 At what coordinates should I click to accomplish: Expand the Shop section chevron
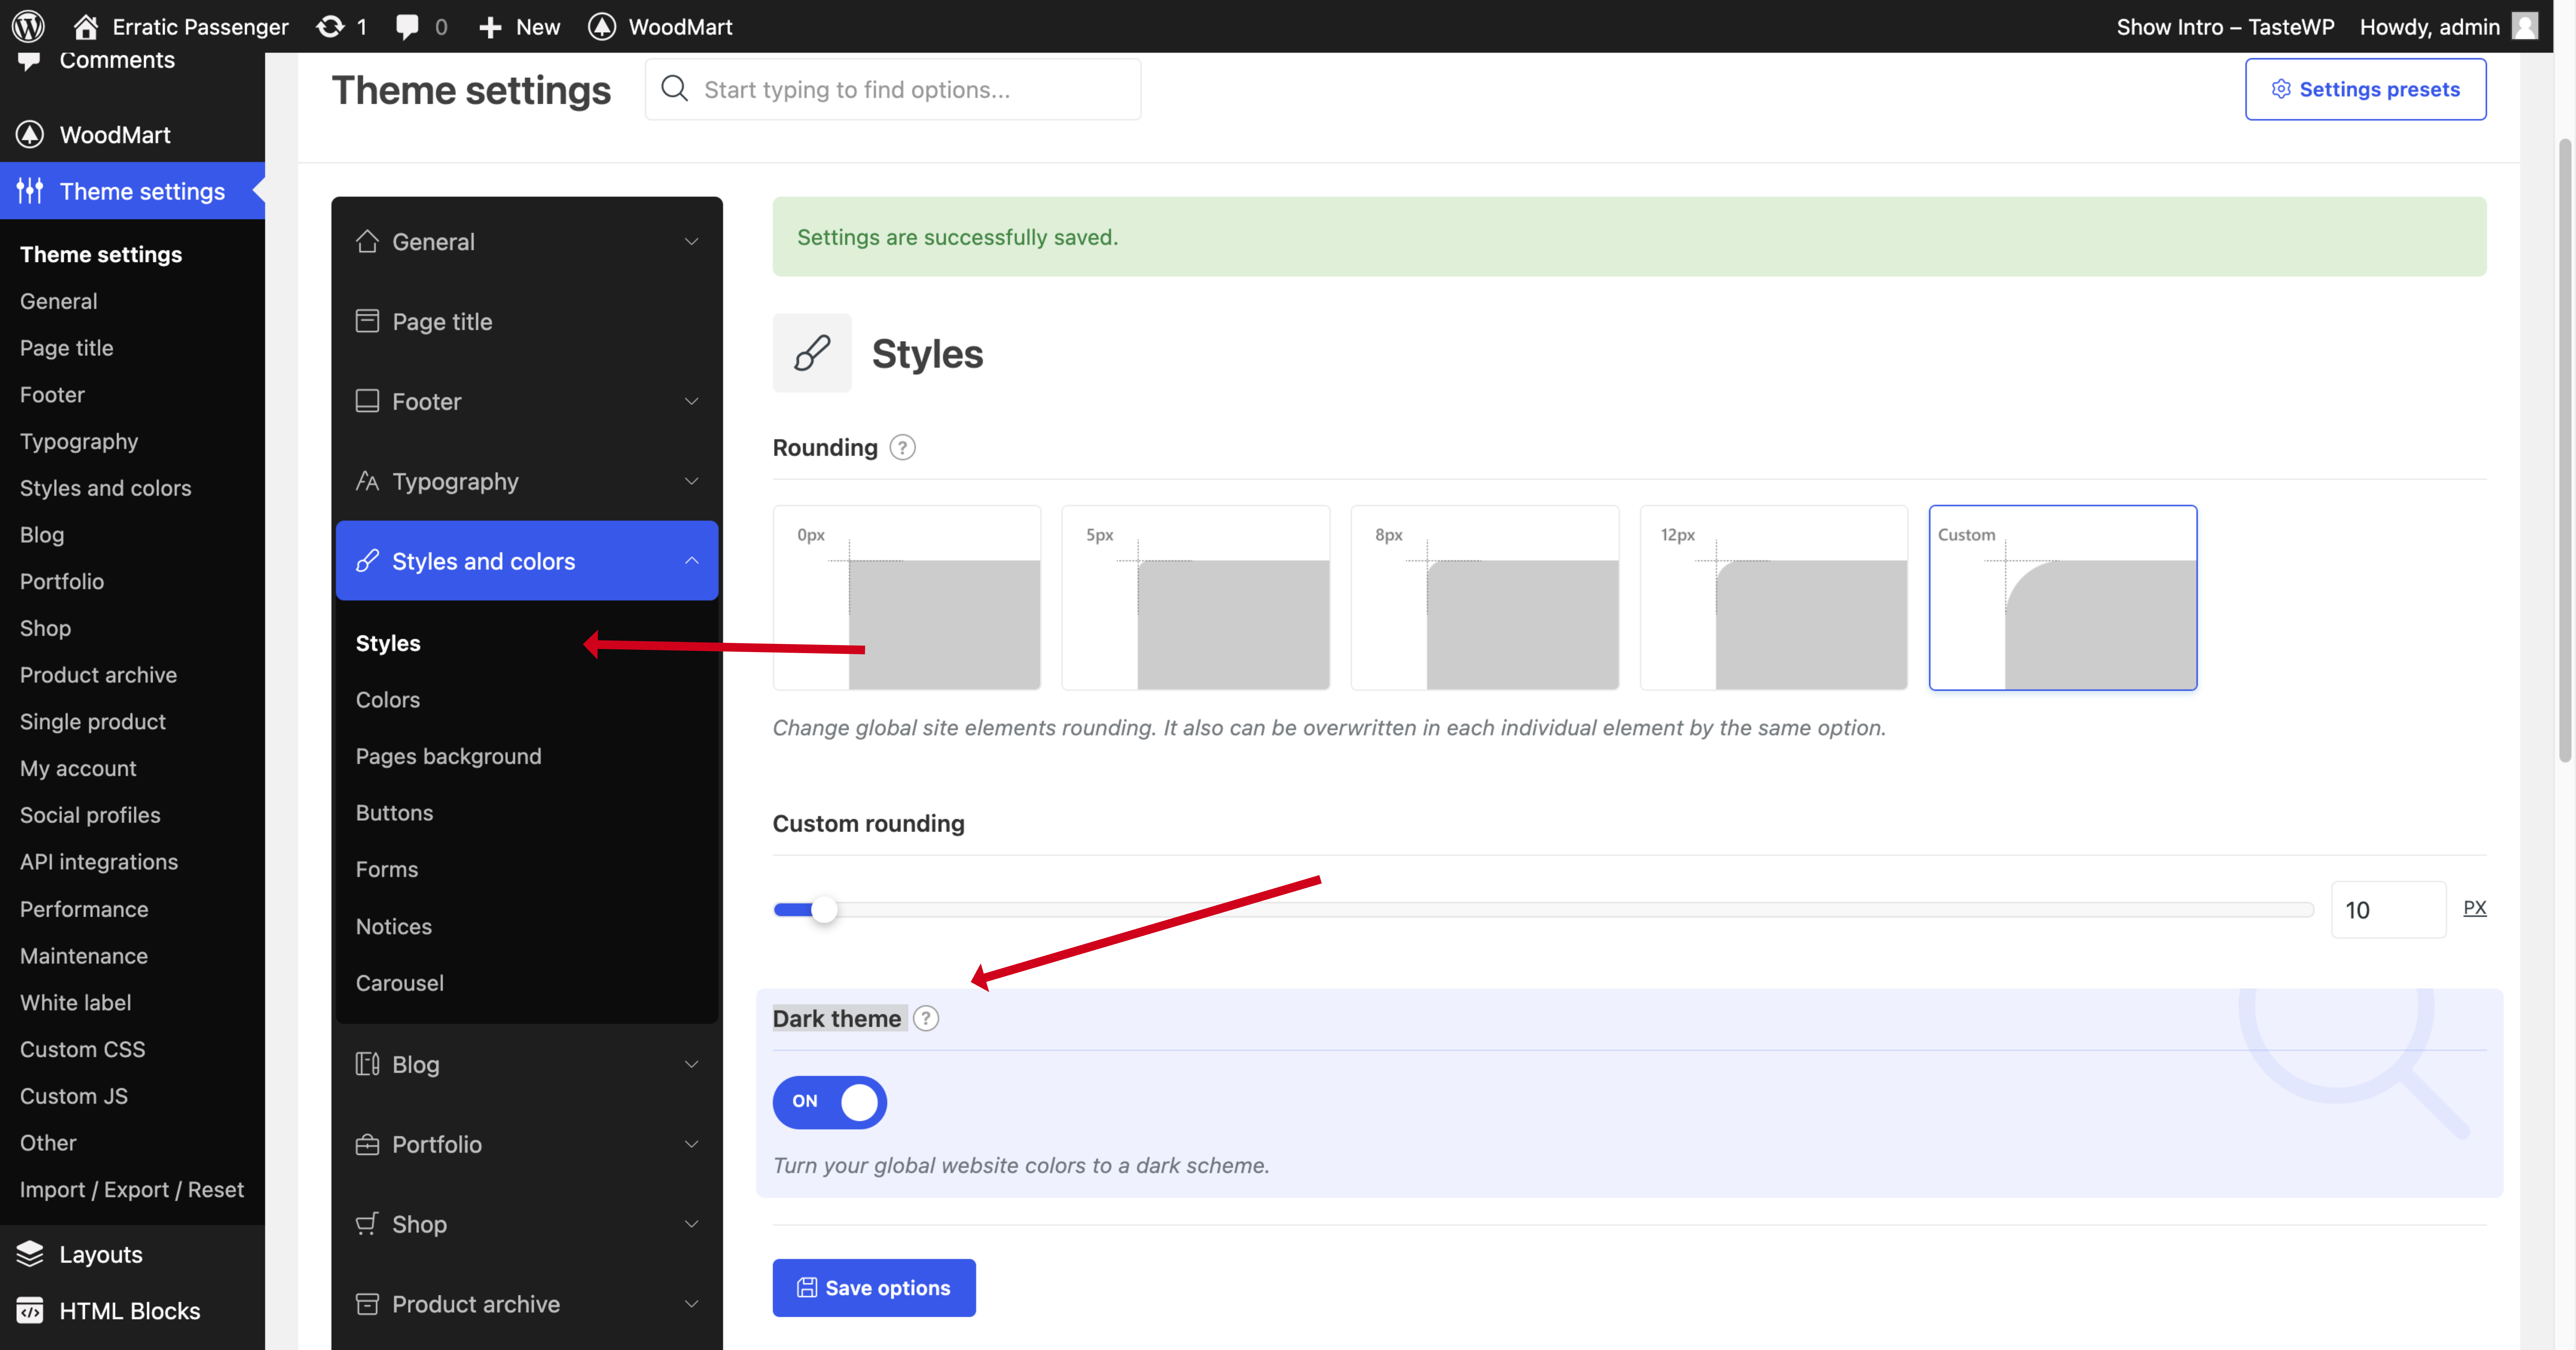[x=691, y=1224]
